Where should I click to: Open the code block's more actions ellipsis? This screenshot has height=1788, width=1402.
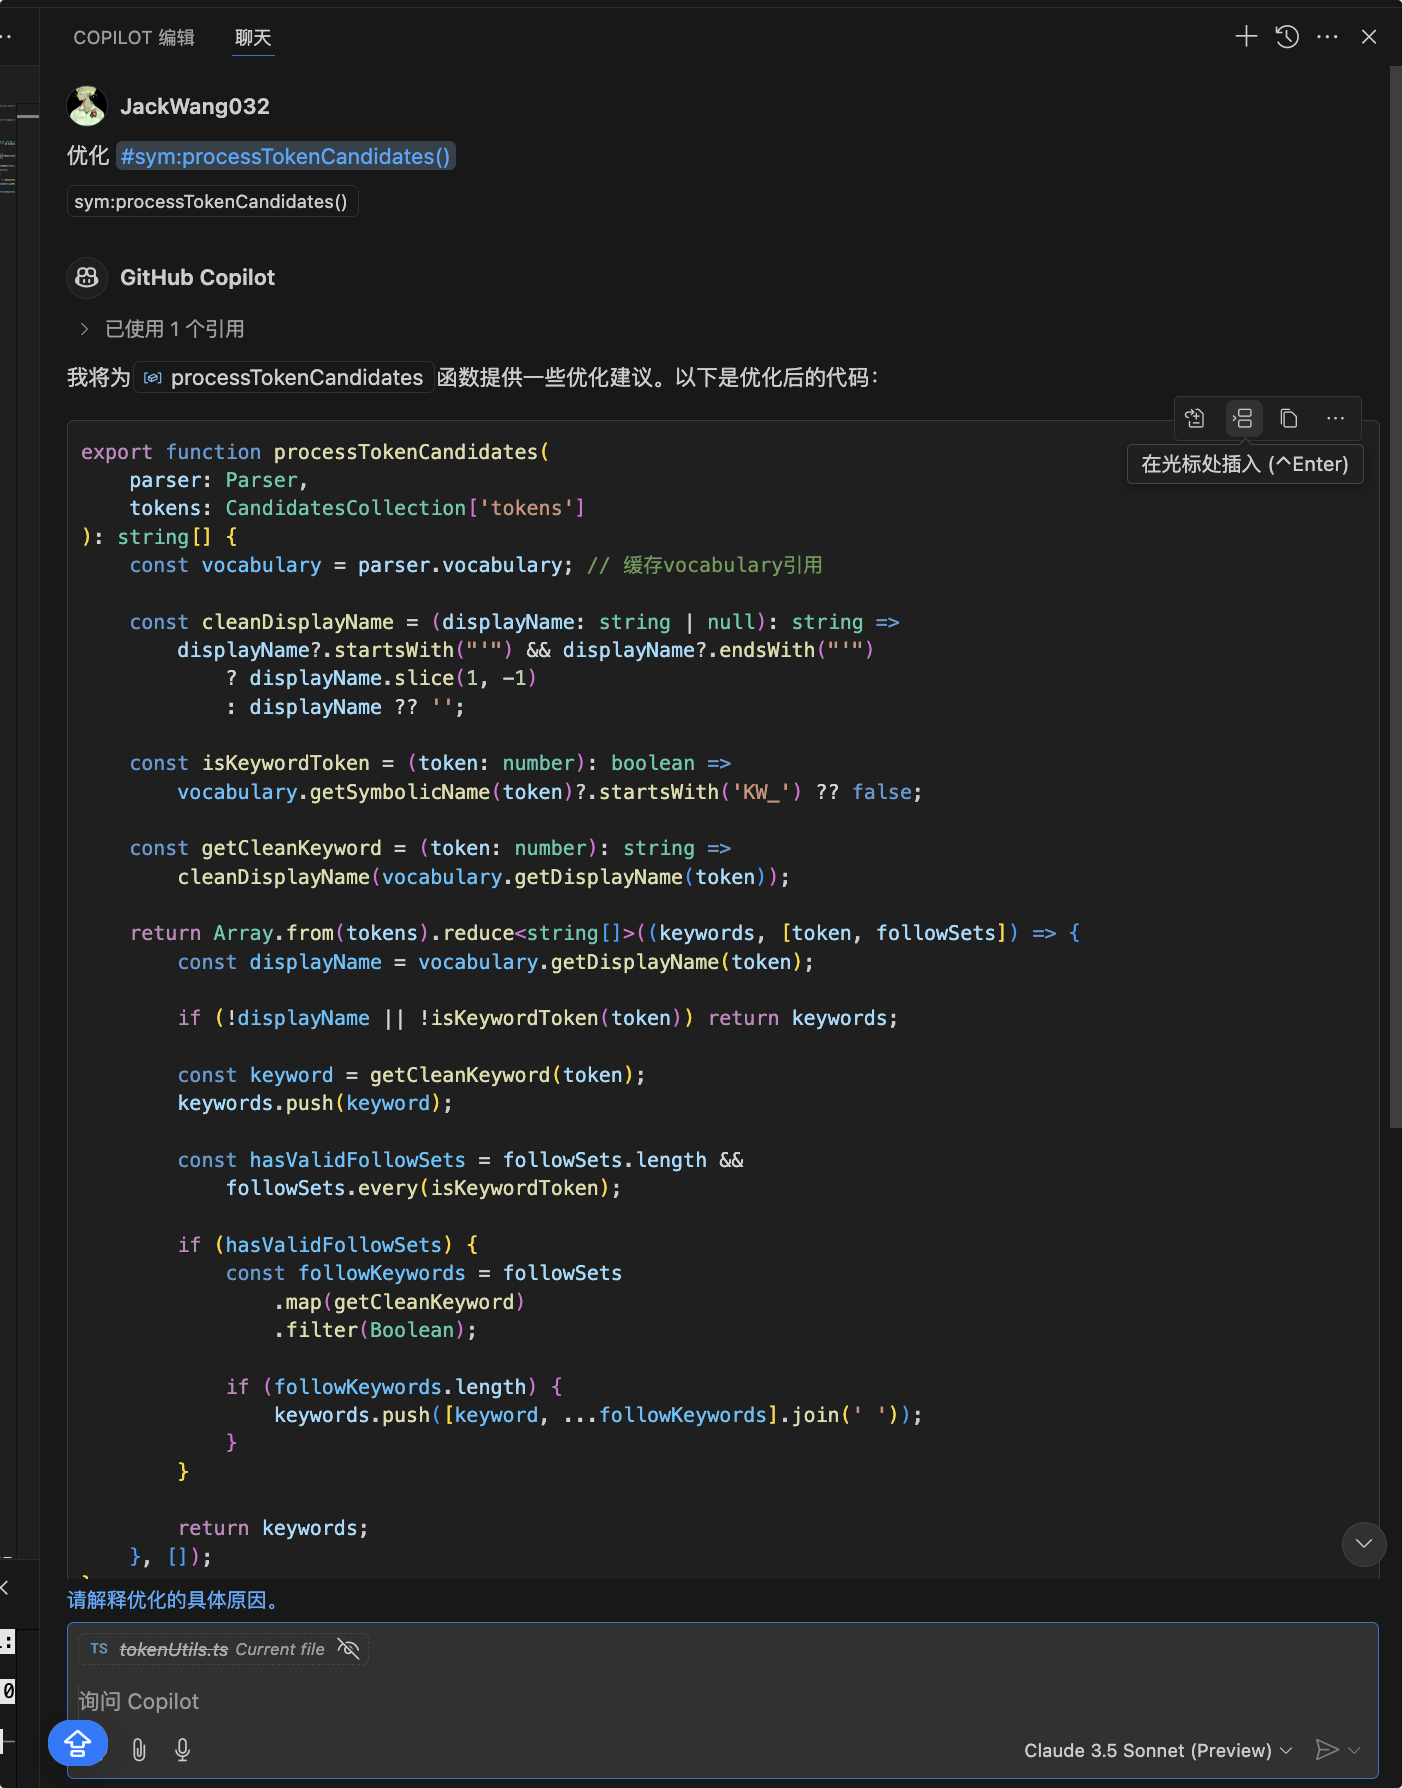point(1335,418)
